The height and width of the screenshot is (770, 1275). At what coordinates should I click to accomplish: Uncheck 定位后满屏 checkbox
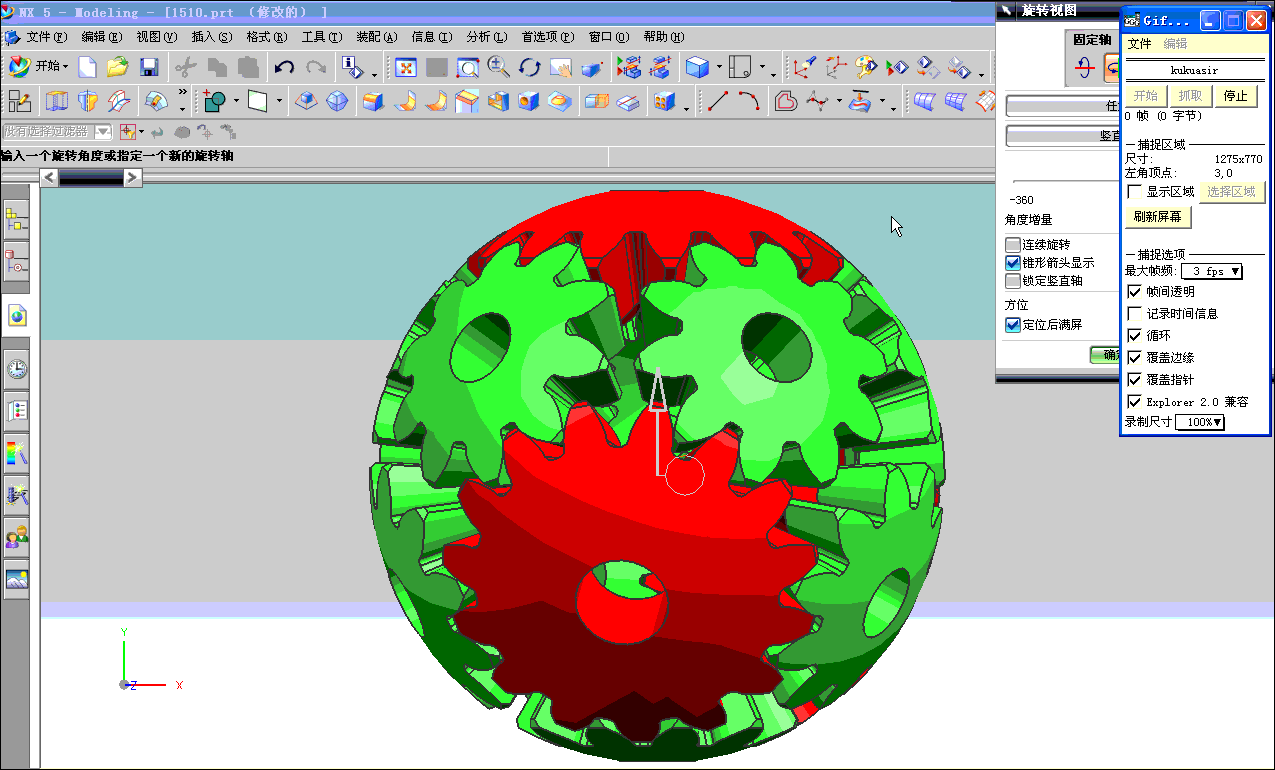click(x=1013, y=325)
